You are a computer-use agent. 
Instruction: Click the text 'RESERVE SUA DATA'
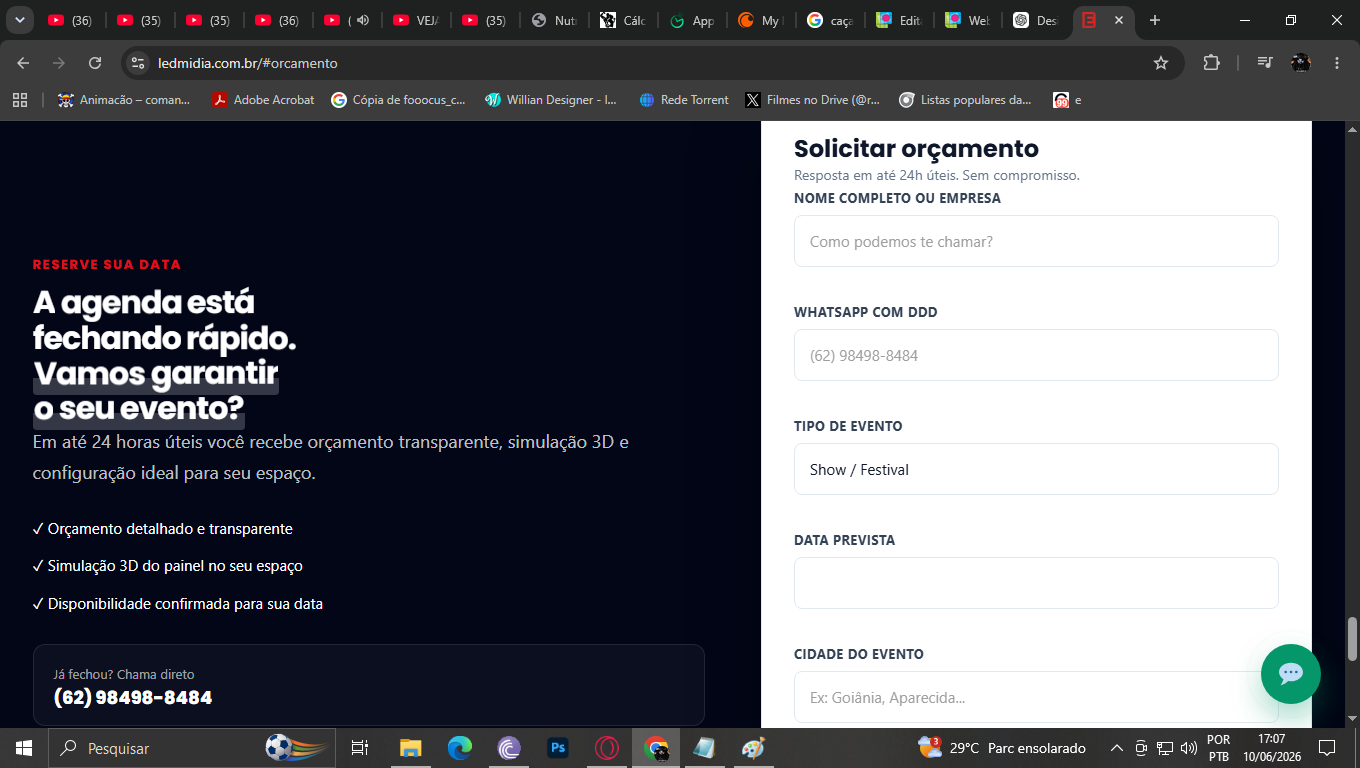(107, 265)
